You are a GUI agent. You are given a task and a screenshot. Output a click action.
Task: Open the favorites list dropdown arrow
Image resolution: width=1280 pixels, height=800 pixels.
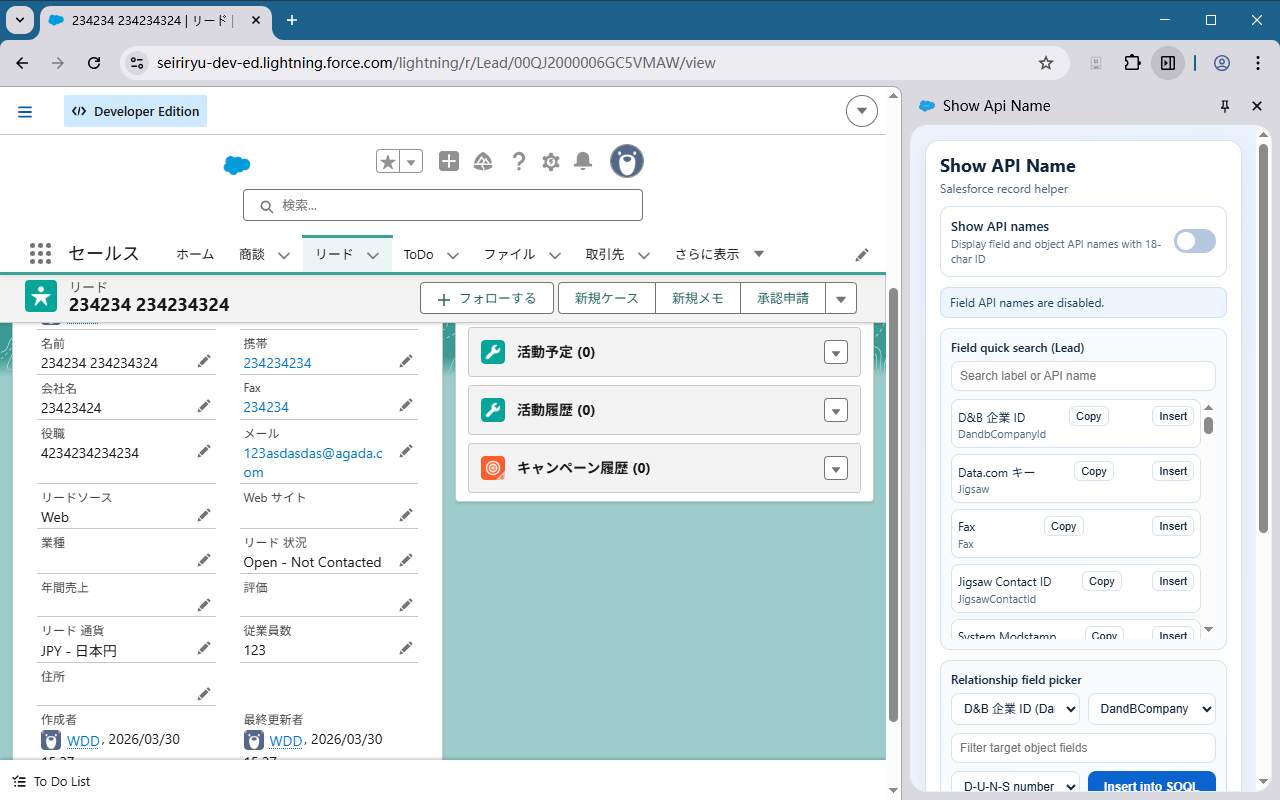tap(411, 161)
